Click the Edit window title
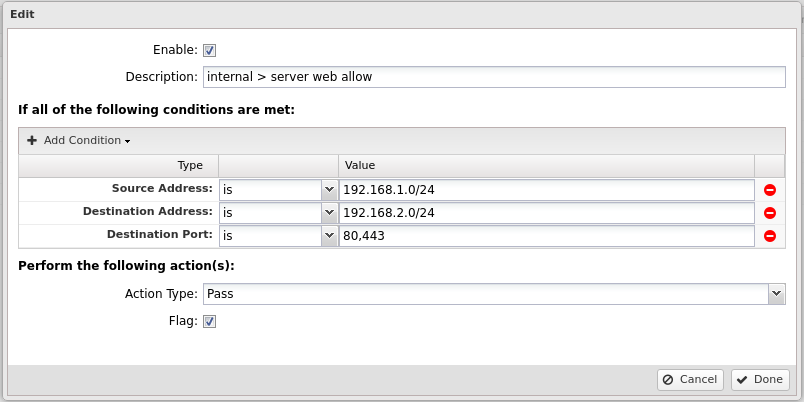Viewport: 804px width, 402px height. point(22,14)
